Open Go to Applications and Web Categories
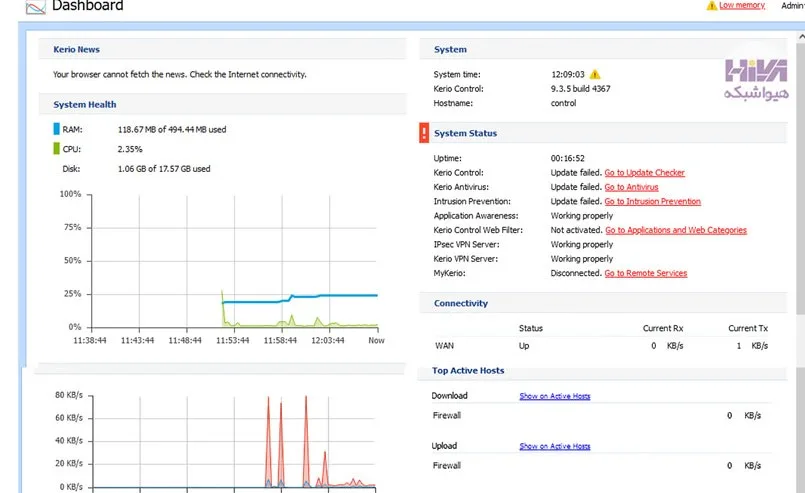Screen dimensions: 805x493 click(x=676, y=230)
